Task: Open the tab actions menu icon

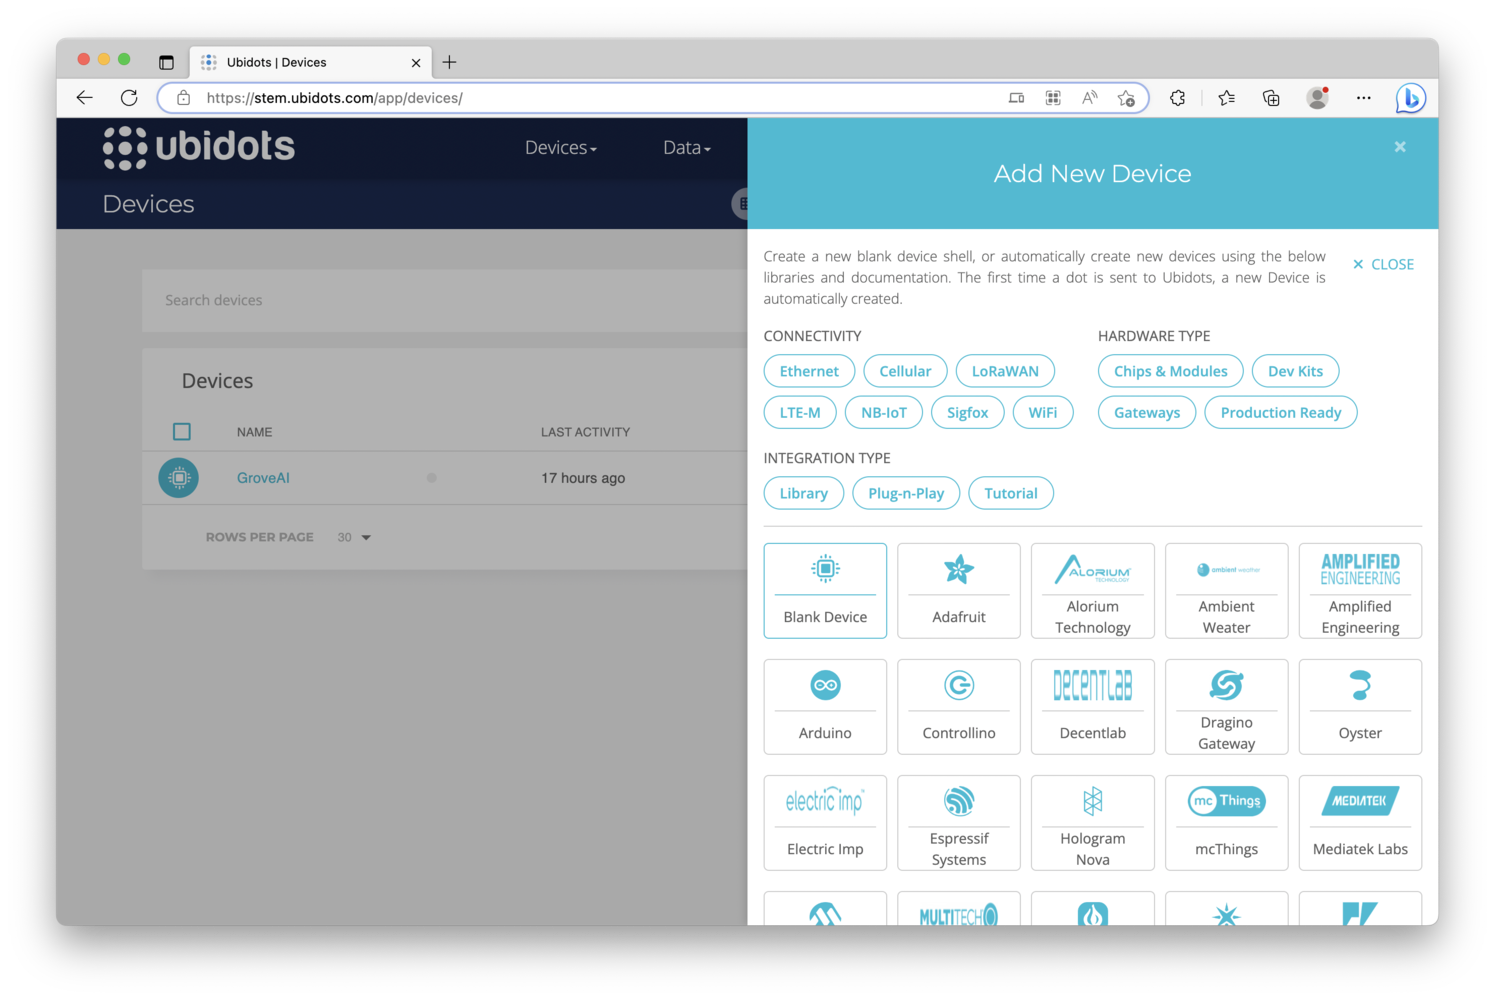Action: click(166, 62)
